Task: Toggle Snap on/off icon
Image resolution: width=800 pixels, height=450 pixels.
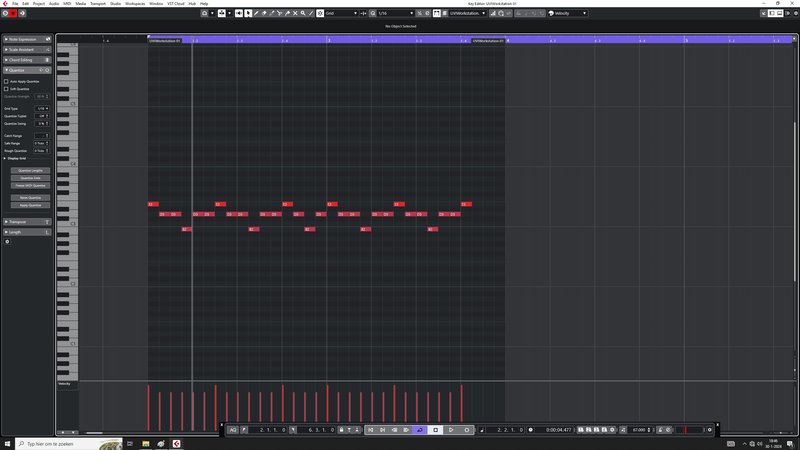Action: pos(320,13)
